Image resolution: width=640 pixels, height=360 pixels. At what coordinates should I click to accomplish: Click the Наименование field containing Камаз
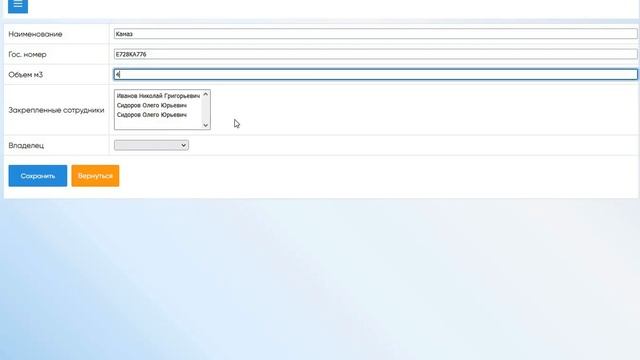[x=376, y=34]
